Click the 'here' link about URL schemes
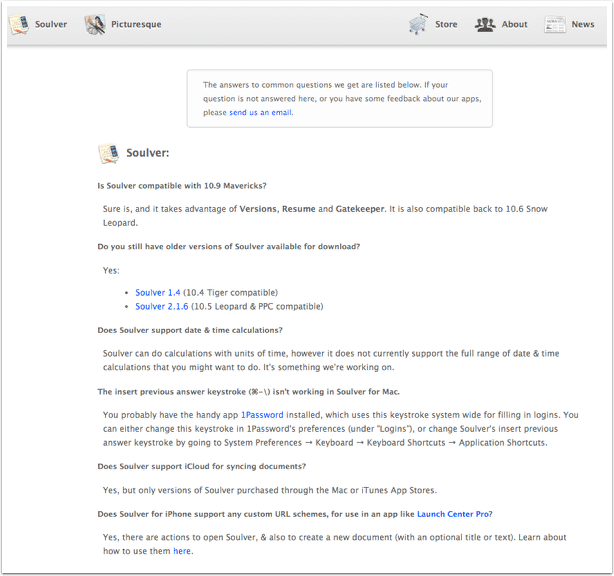 point(182,551)
